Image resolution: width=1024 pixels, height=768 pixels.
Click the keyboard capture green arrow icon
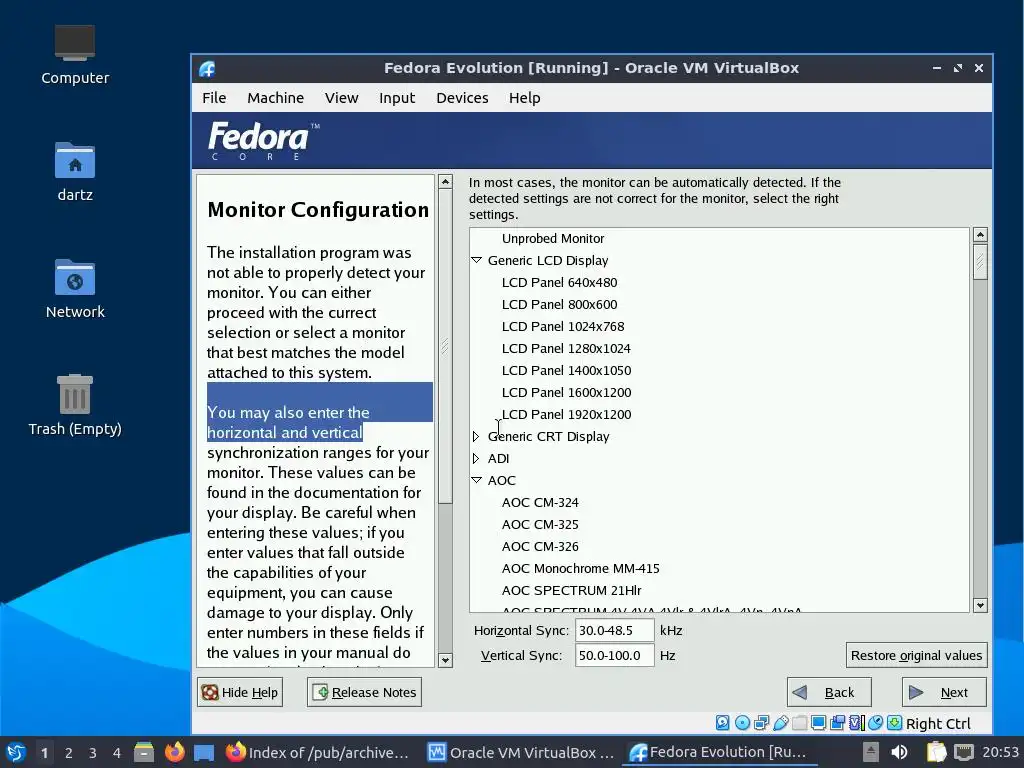click(x=895, y=723)
